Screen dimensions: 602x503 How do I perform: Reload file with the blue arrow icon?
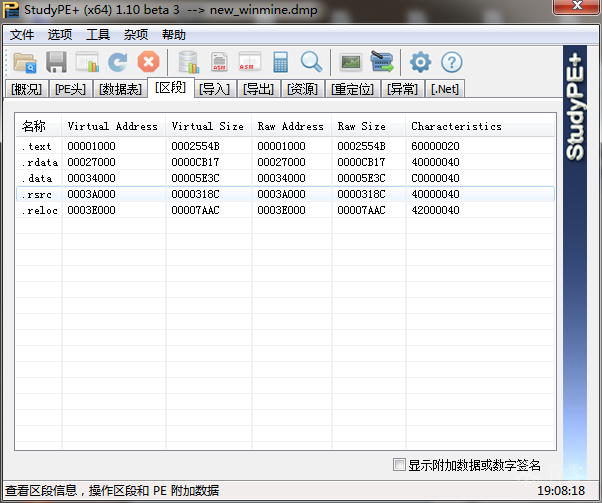(x=117, y=62)
